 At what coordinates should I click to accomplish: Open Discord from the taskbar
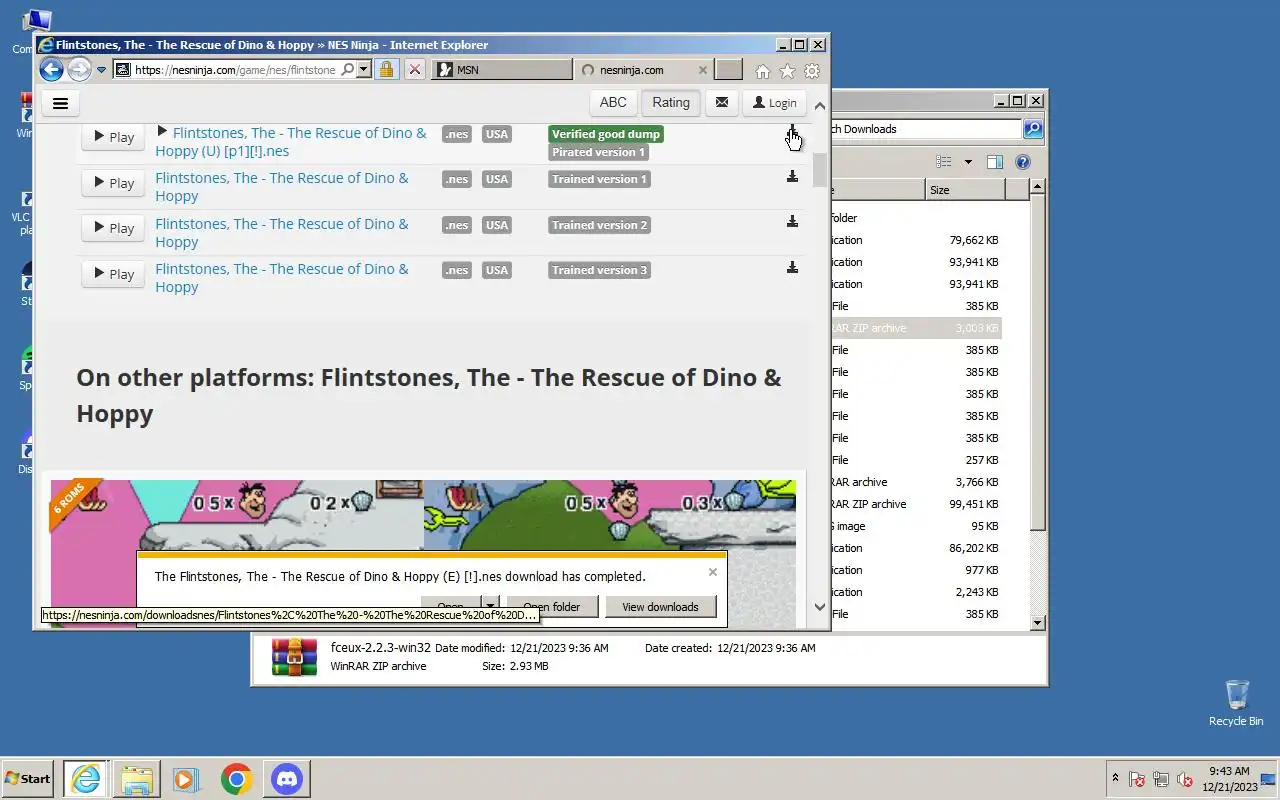click(287, 778)
